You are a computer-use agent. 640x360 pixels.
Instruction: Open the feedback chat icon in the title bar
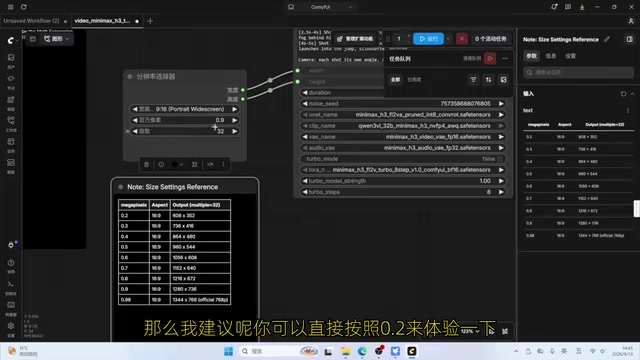click(x=568, y=7)
